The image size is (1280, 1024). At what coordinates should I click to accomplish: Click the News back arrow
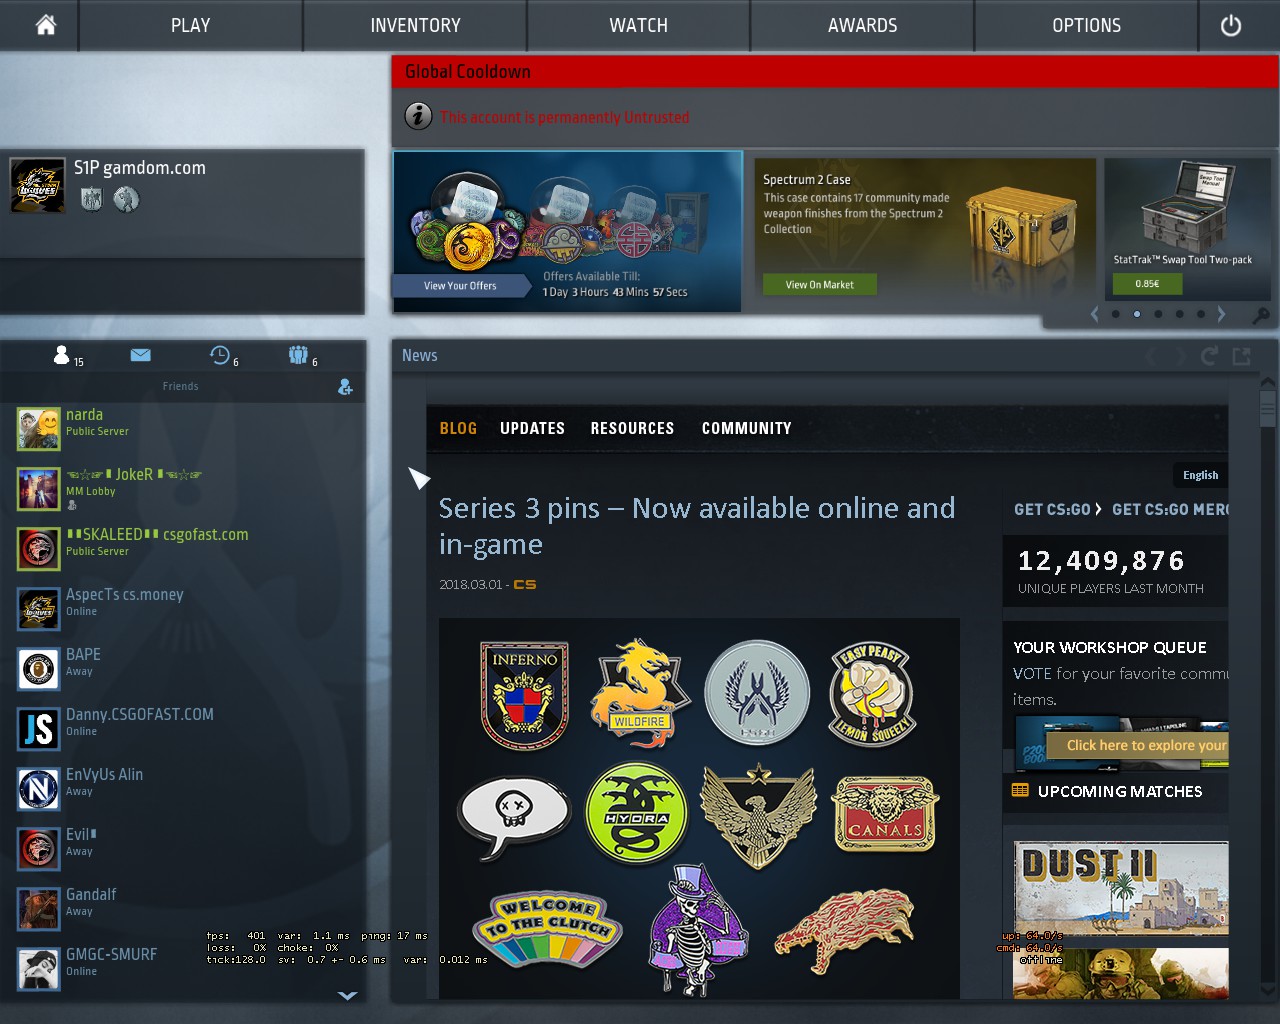pos(1151,356)
